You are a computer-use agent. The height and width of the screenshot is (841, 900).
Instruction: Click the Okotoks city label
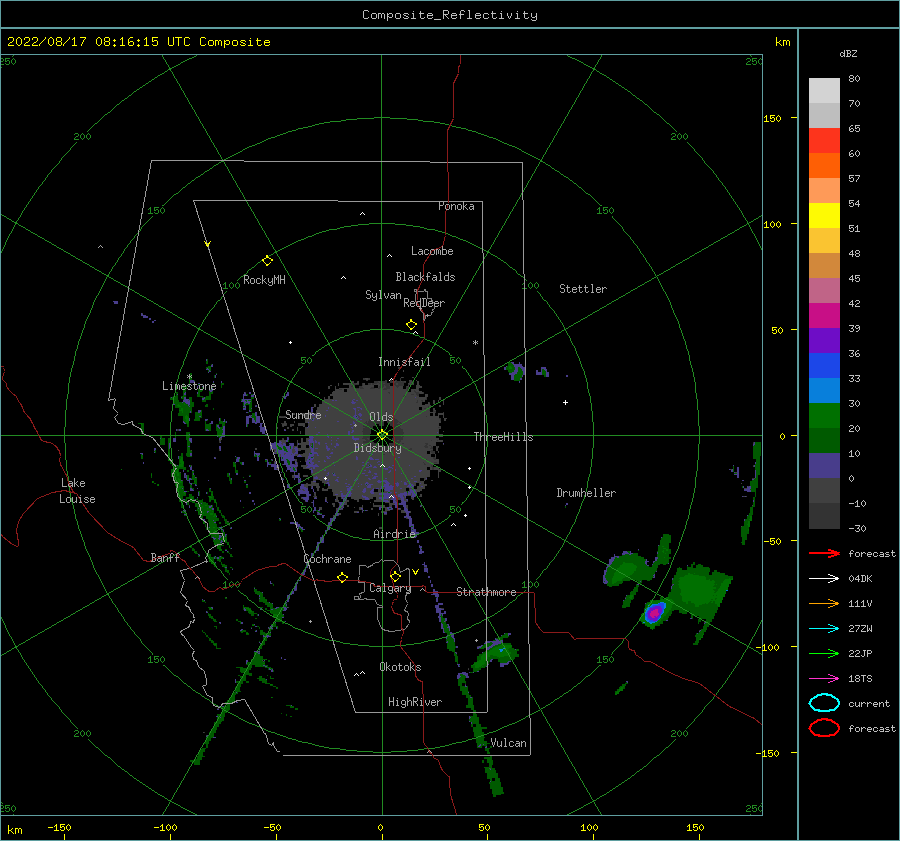click(400, 667)
